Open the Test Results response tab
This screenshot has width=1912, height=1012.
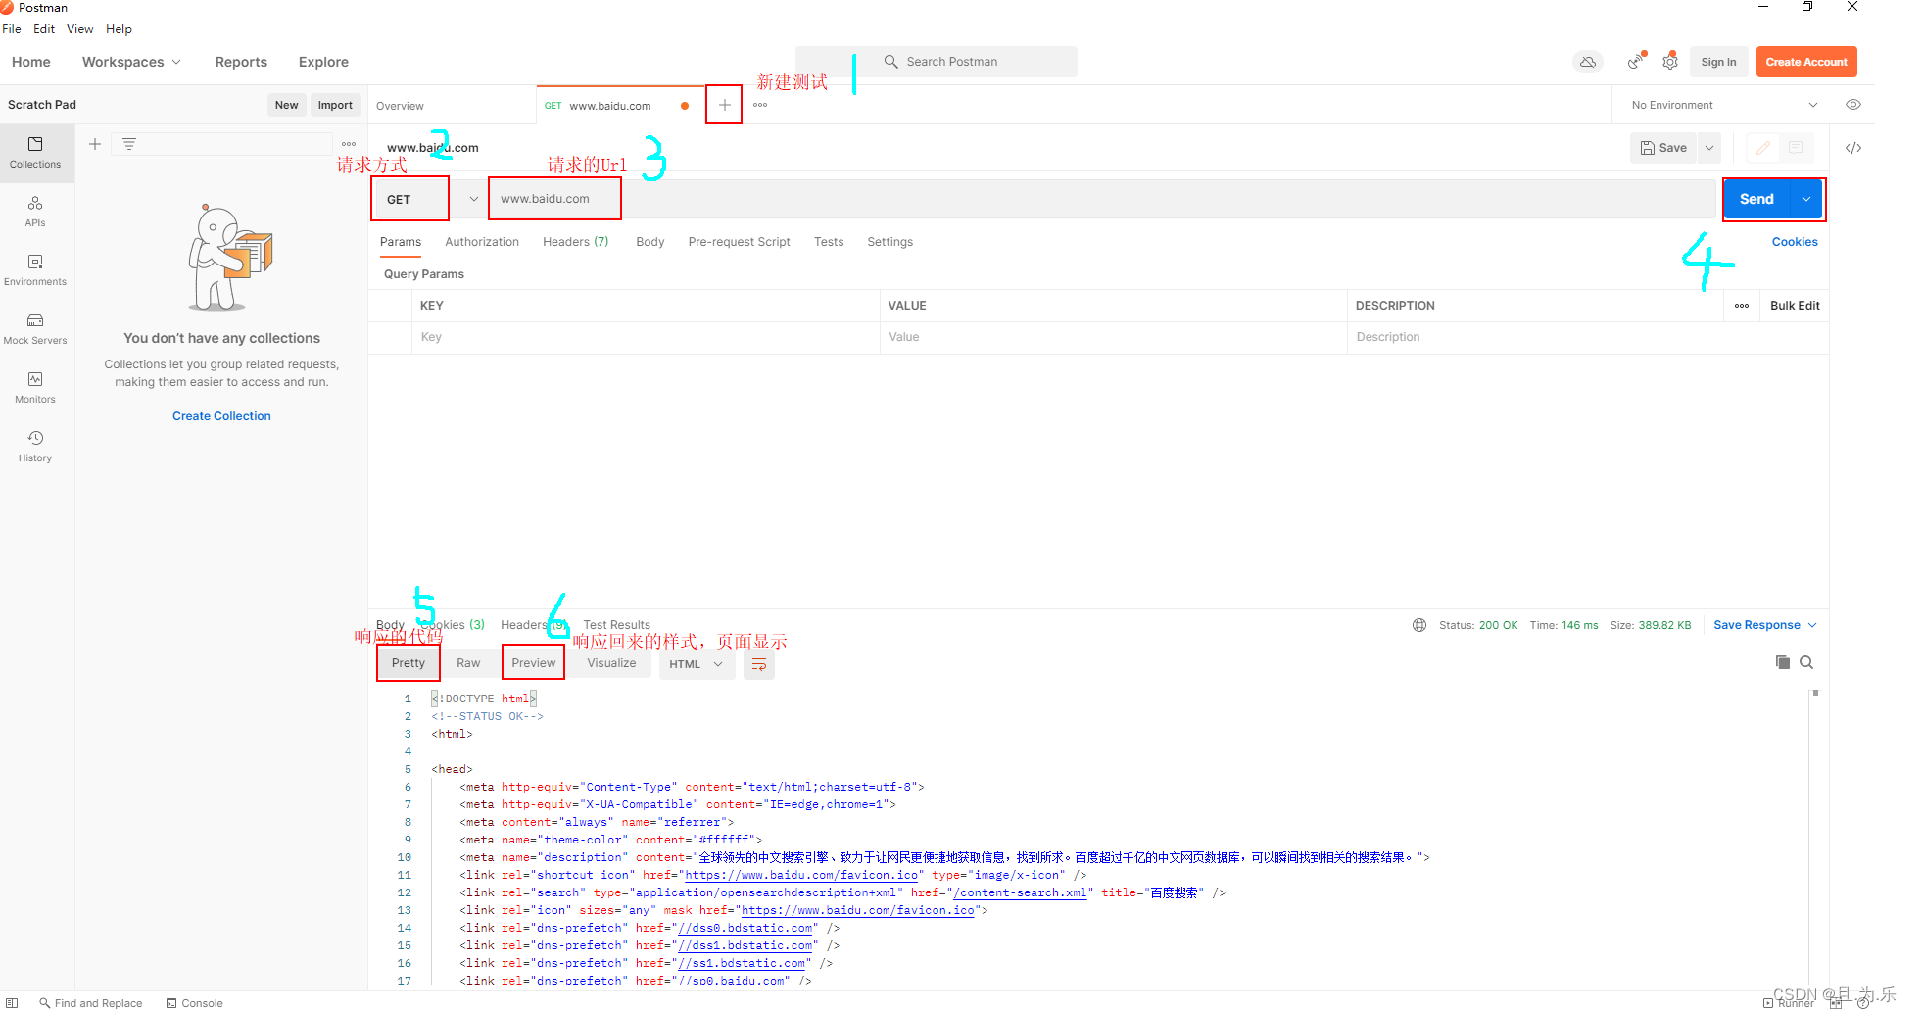click(x=616, y=625)
